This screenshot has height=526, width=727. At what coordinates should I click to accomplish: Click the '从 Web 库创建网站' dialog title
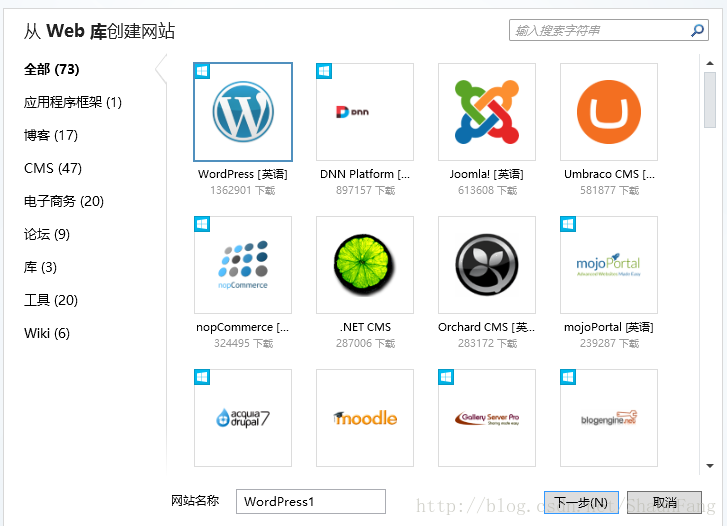click(x=99, y=32)
